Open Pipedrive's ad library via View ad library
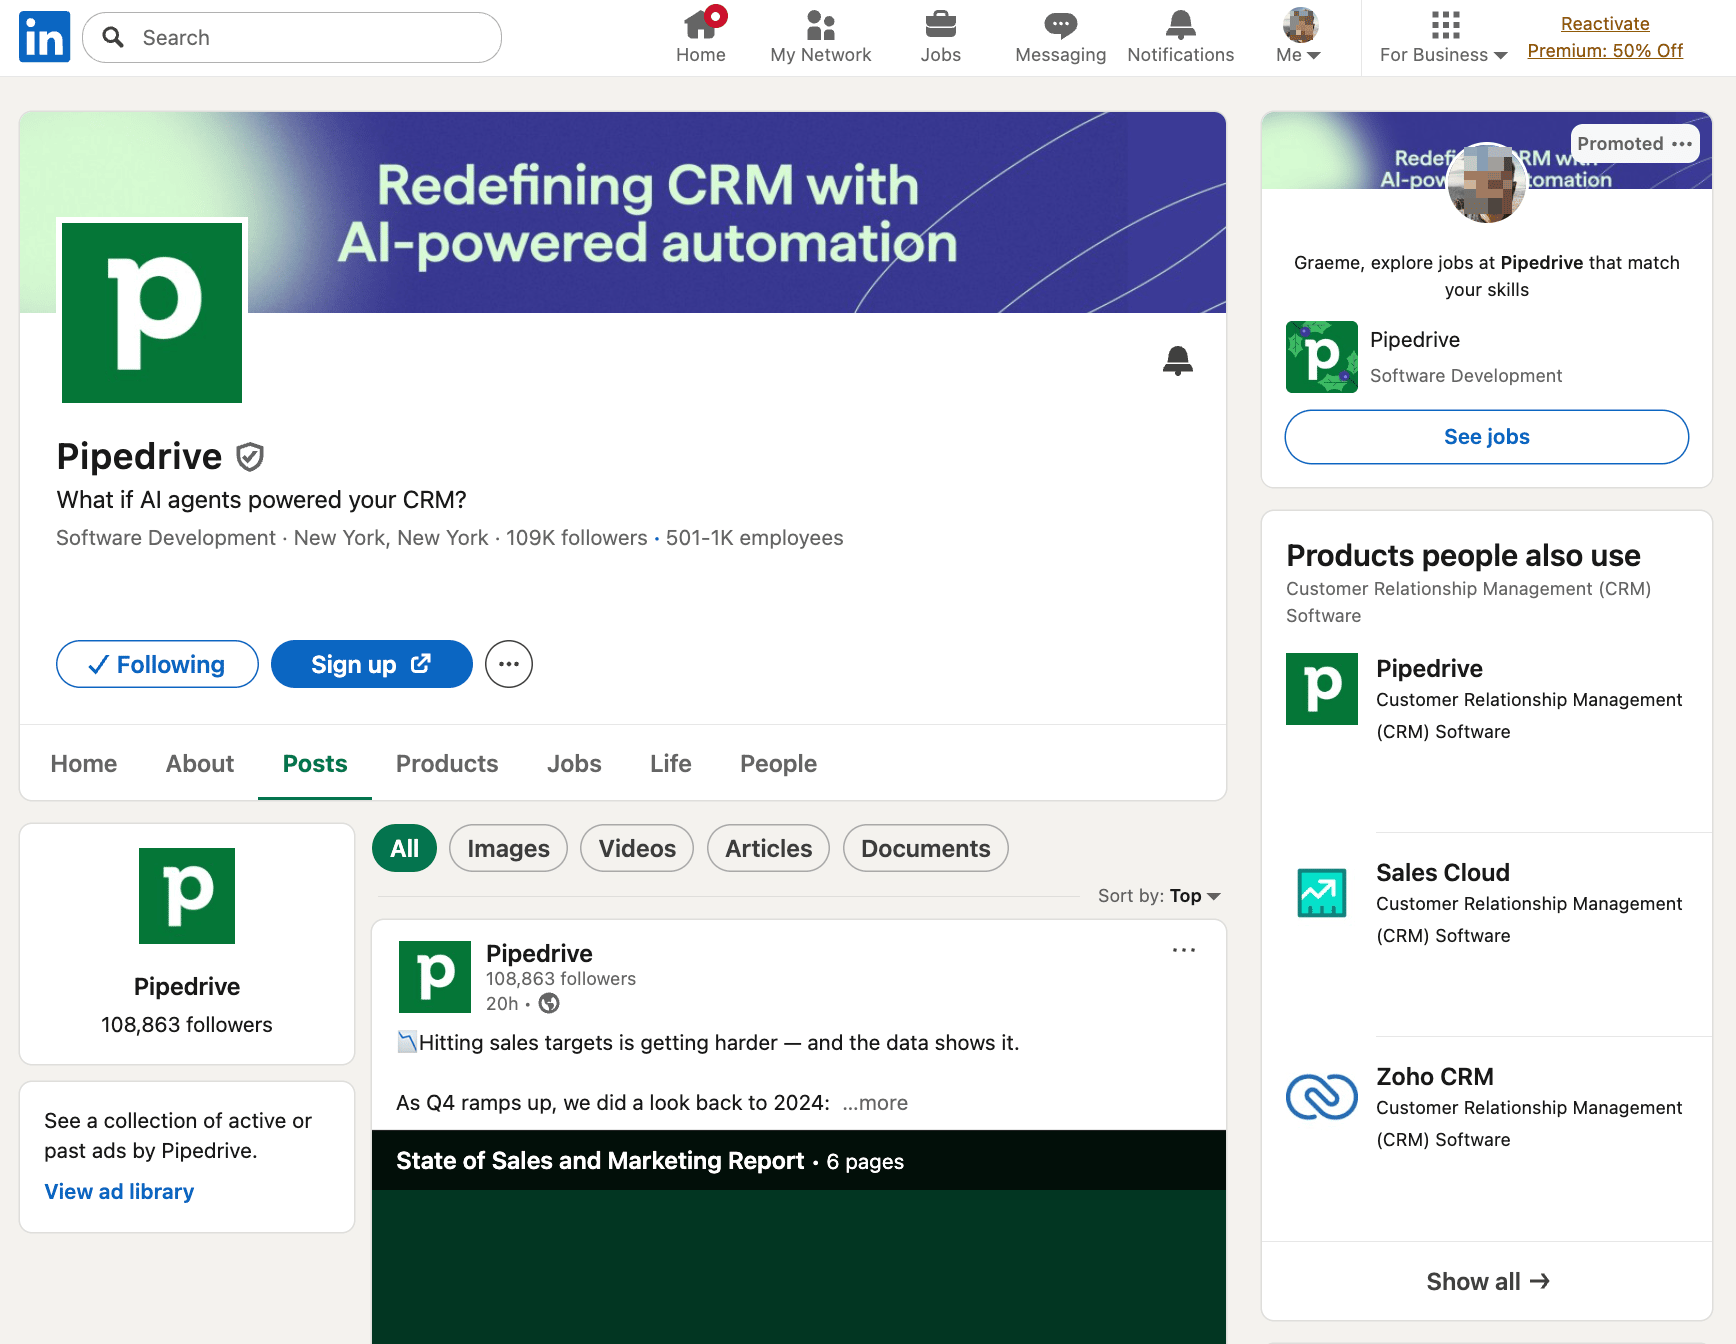This screenshot has height=1344, width=1736. click(119, 1191)
